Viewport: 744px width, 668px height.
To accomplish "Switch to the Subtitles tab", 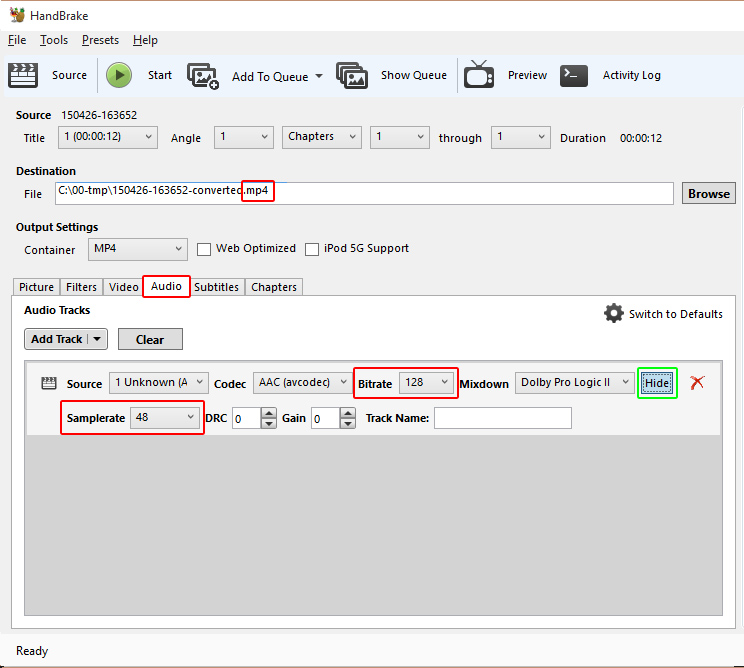I will pos(216,287).
